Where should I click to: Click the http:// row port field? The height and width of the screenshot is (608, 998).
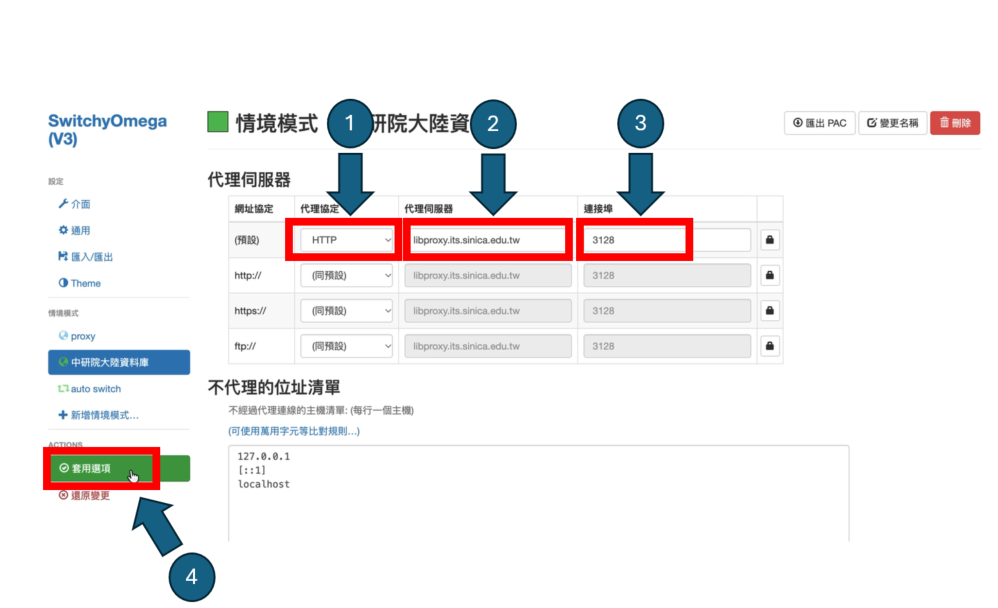pyautogui.click(x=667, y=276)
